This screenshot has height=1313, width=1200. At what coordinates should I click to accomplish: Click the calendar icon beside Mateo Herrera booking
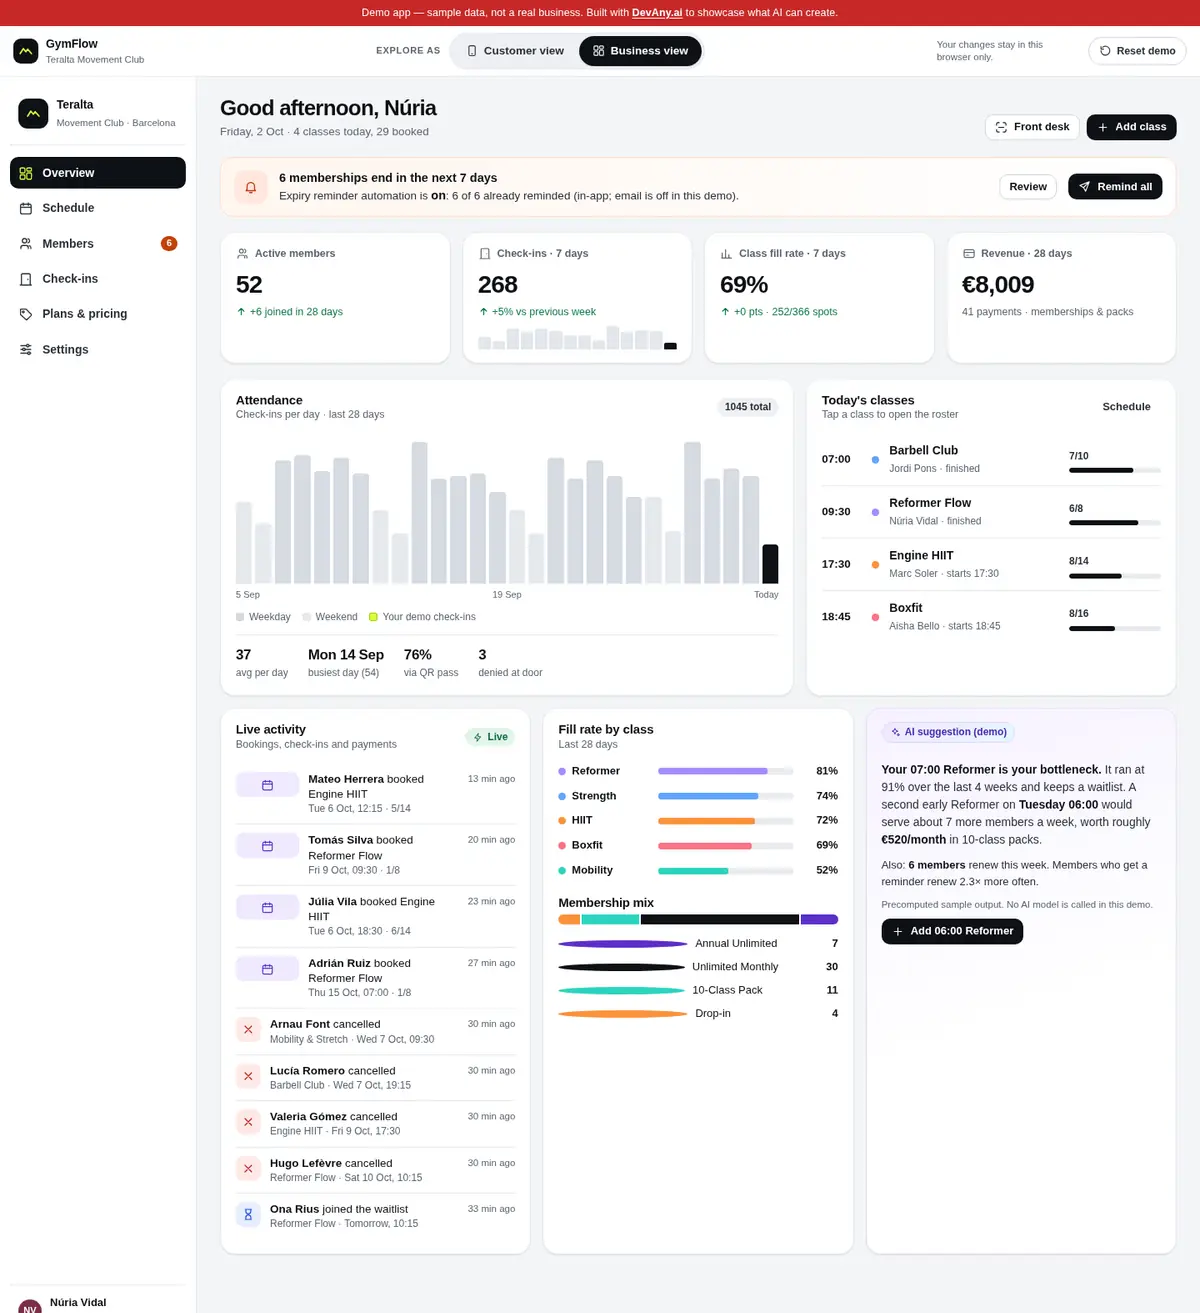(267, 785)
